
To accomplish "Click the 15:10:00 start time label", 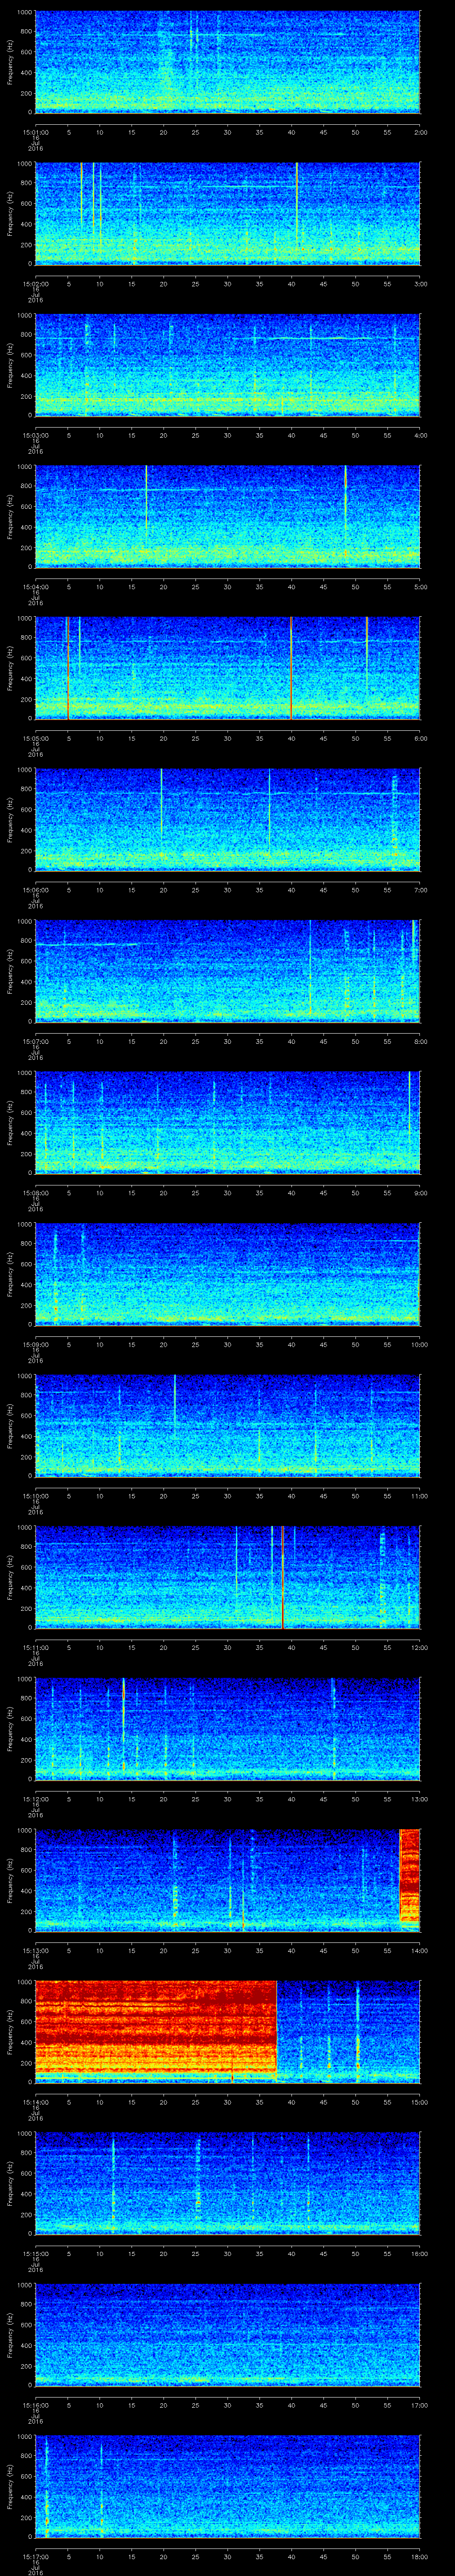I will coord(35,1496).
